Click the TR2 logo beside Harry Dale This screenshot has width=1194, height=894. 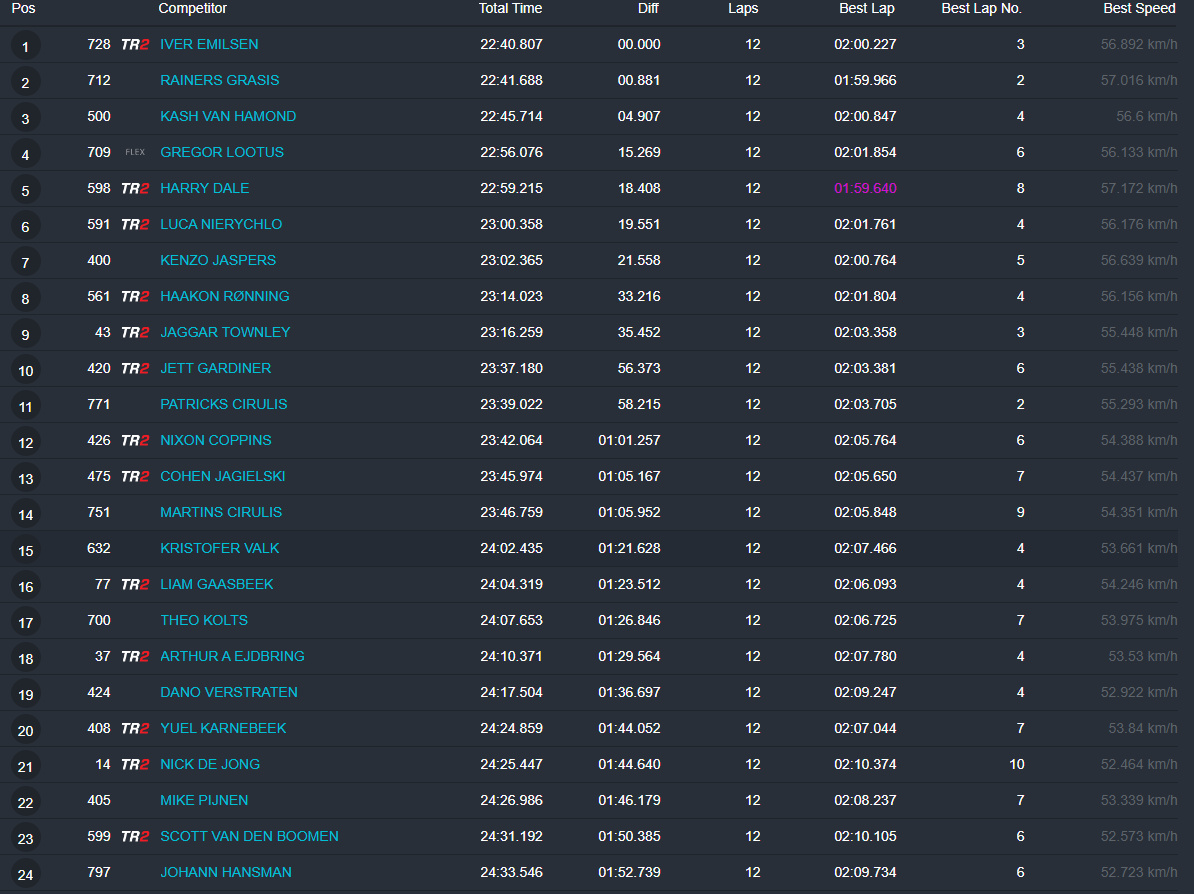(x=135, y=189)
